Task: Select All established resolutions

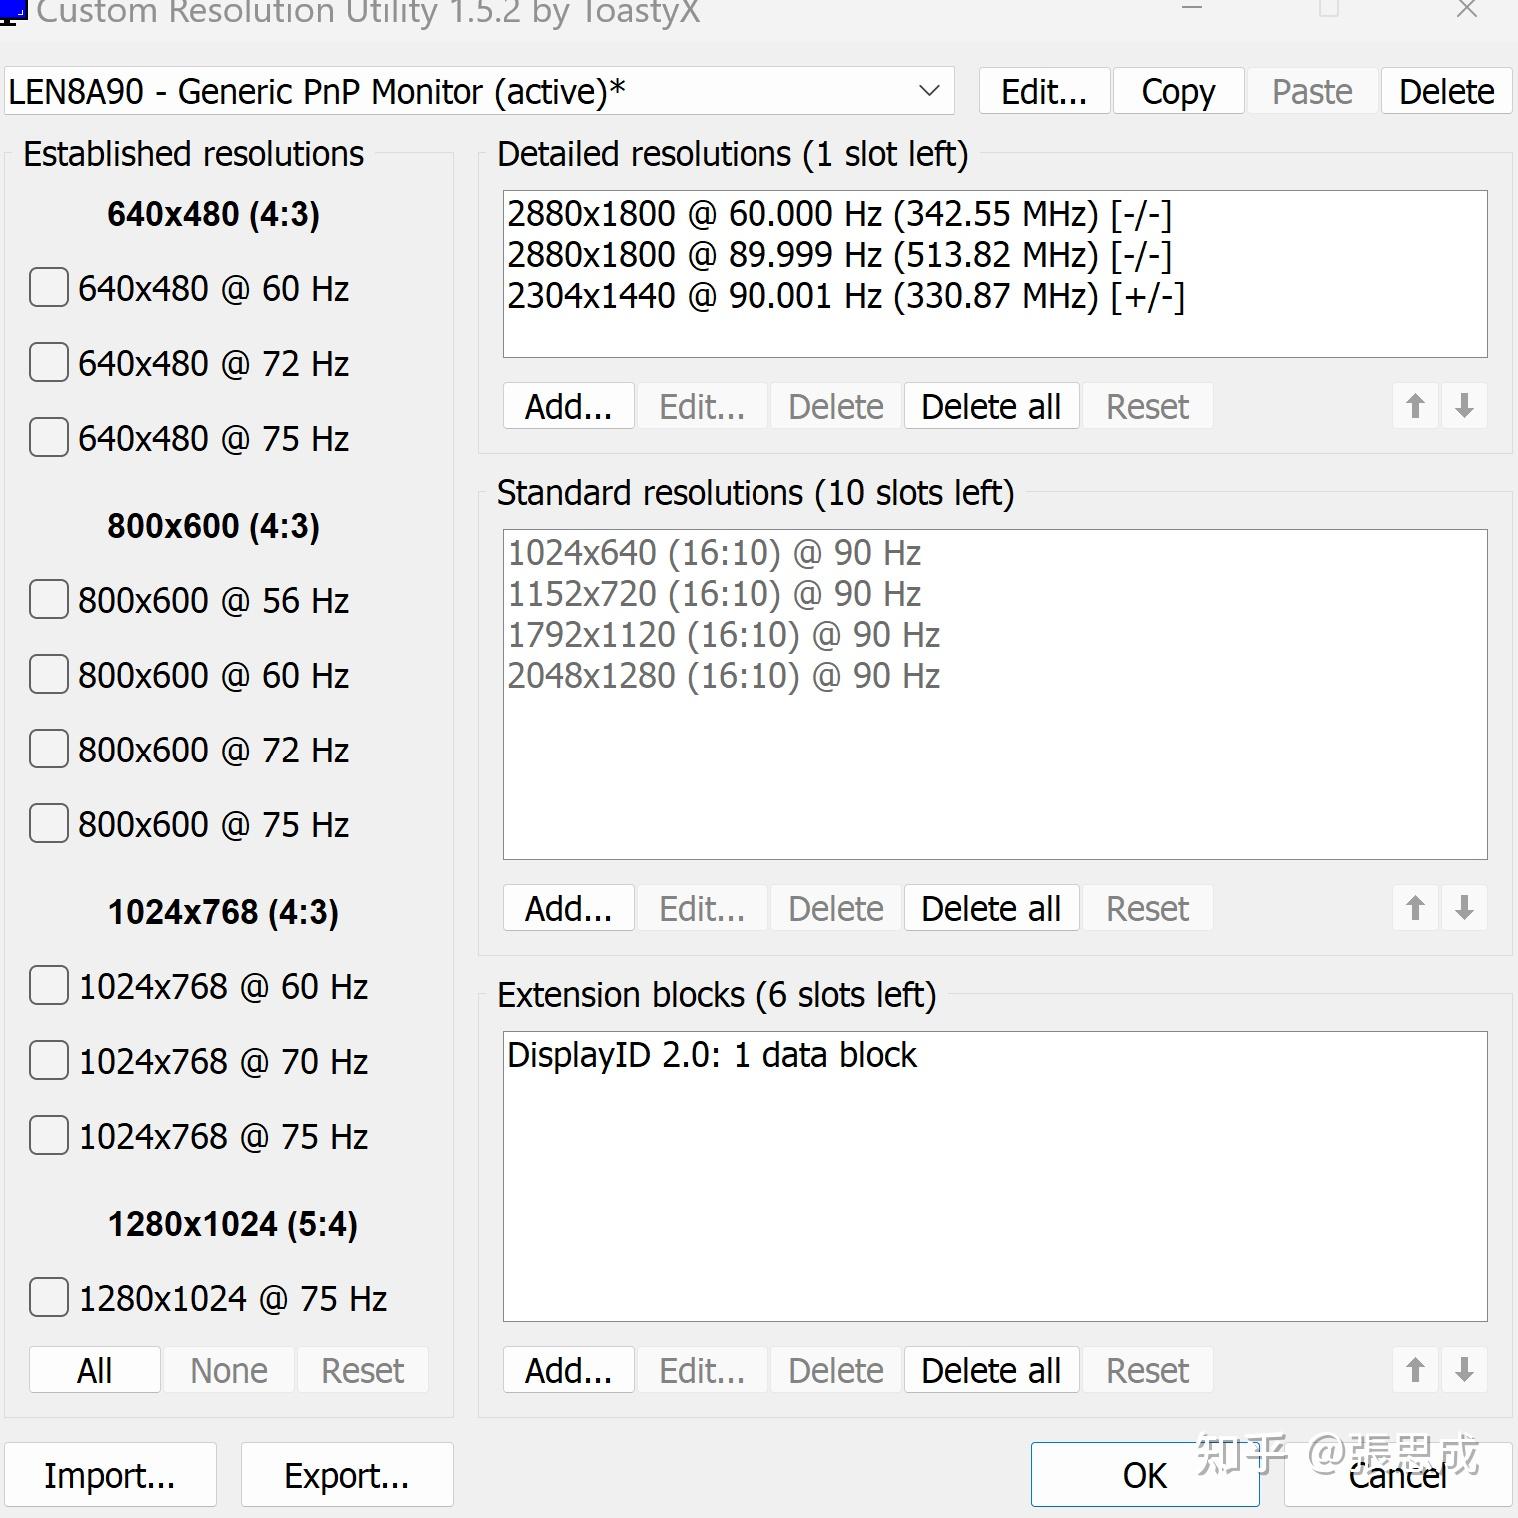Action: click(94, 1370)
